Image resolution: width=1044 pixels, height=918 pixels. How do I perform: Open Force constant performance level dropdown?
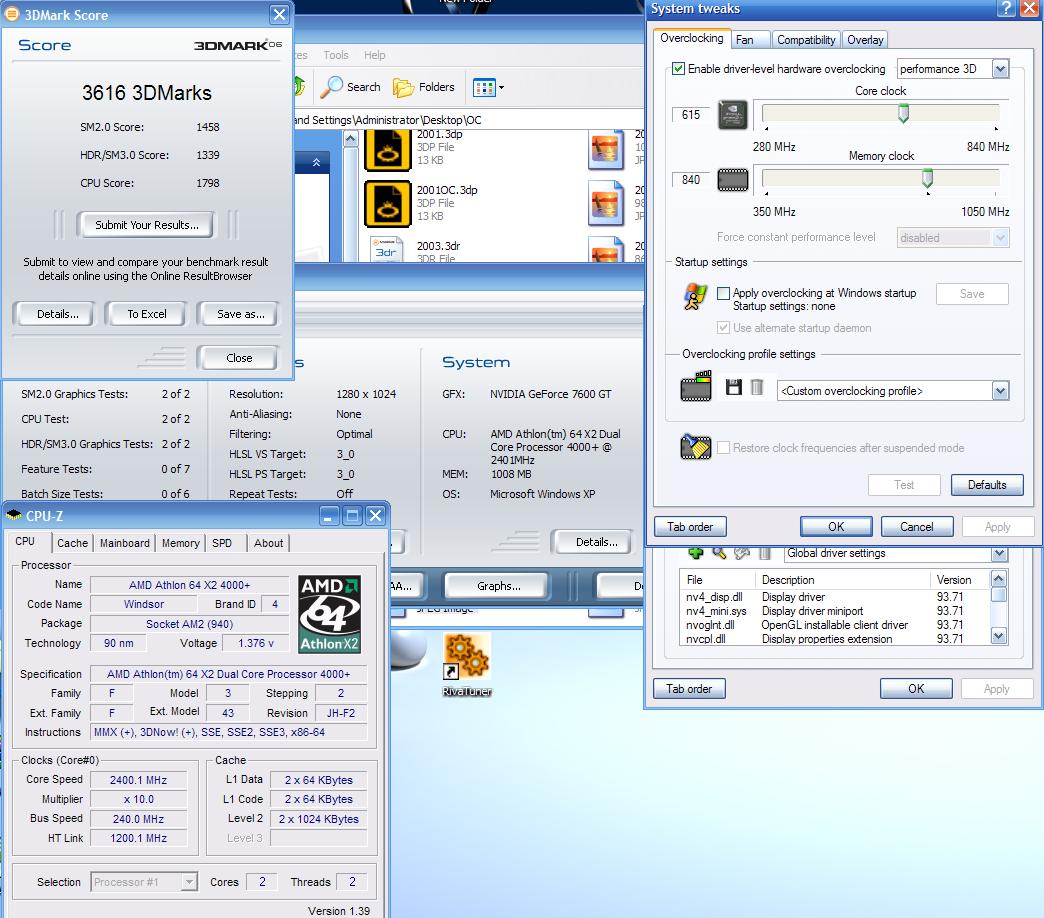(1000, 238)
